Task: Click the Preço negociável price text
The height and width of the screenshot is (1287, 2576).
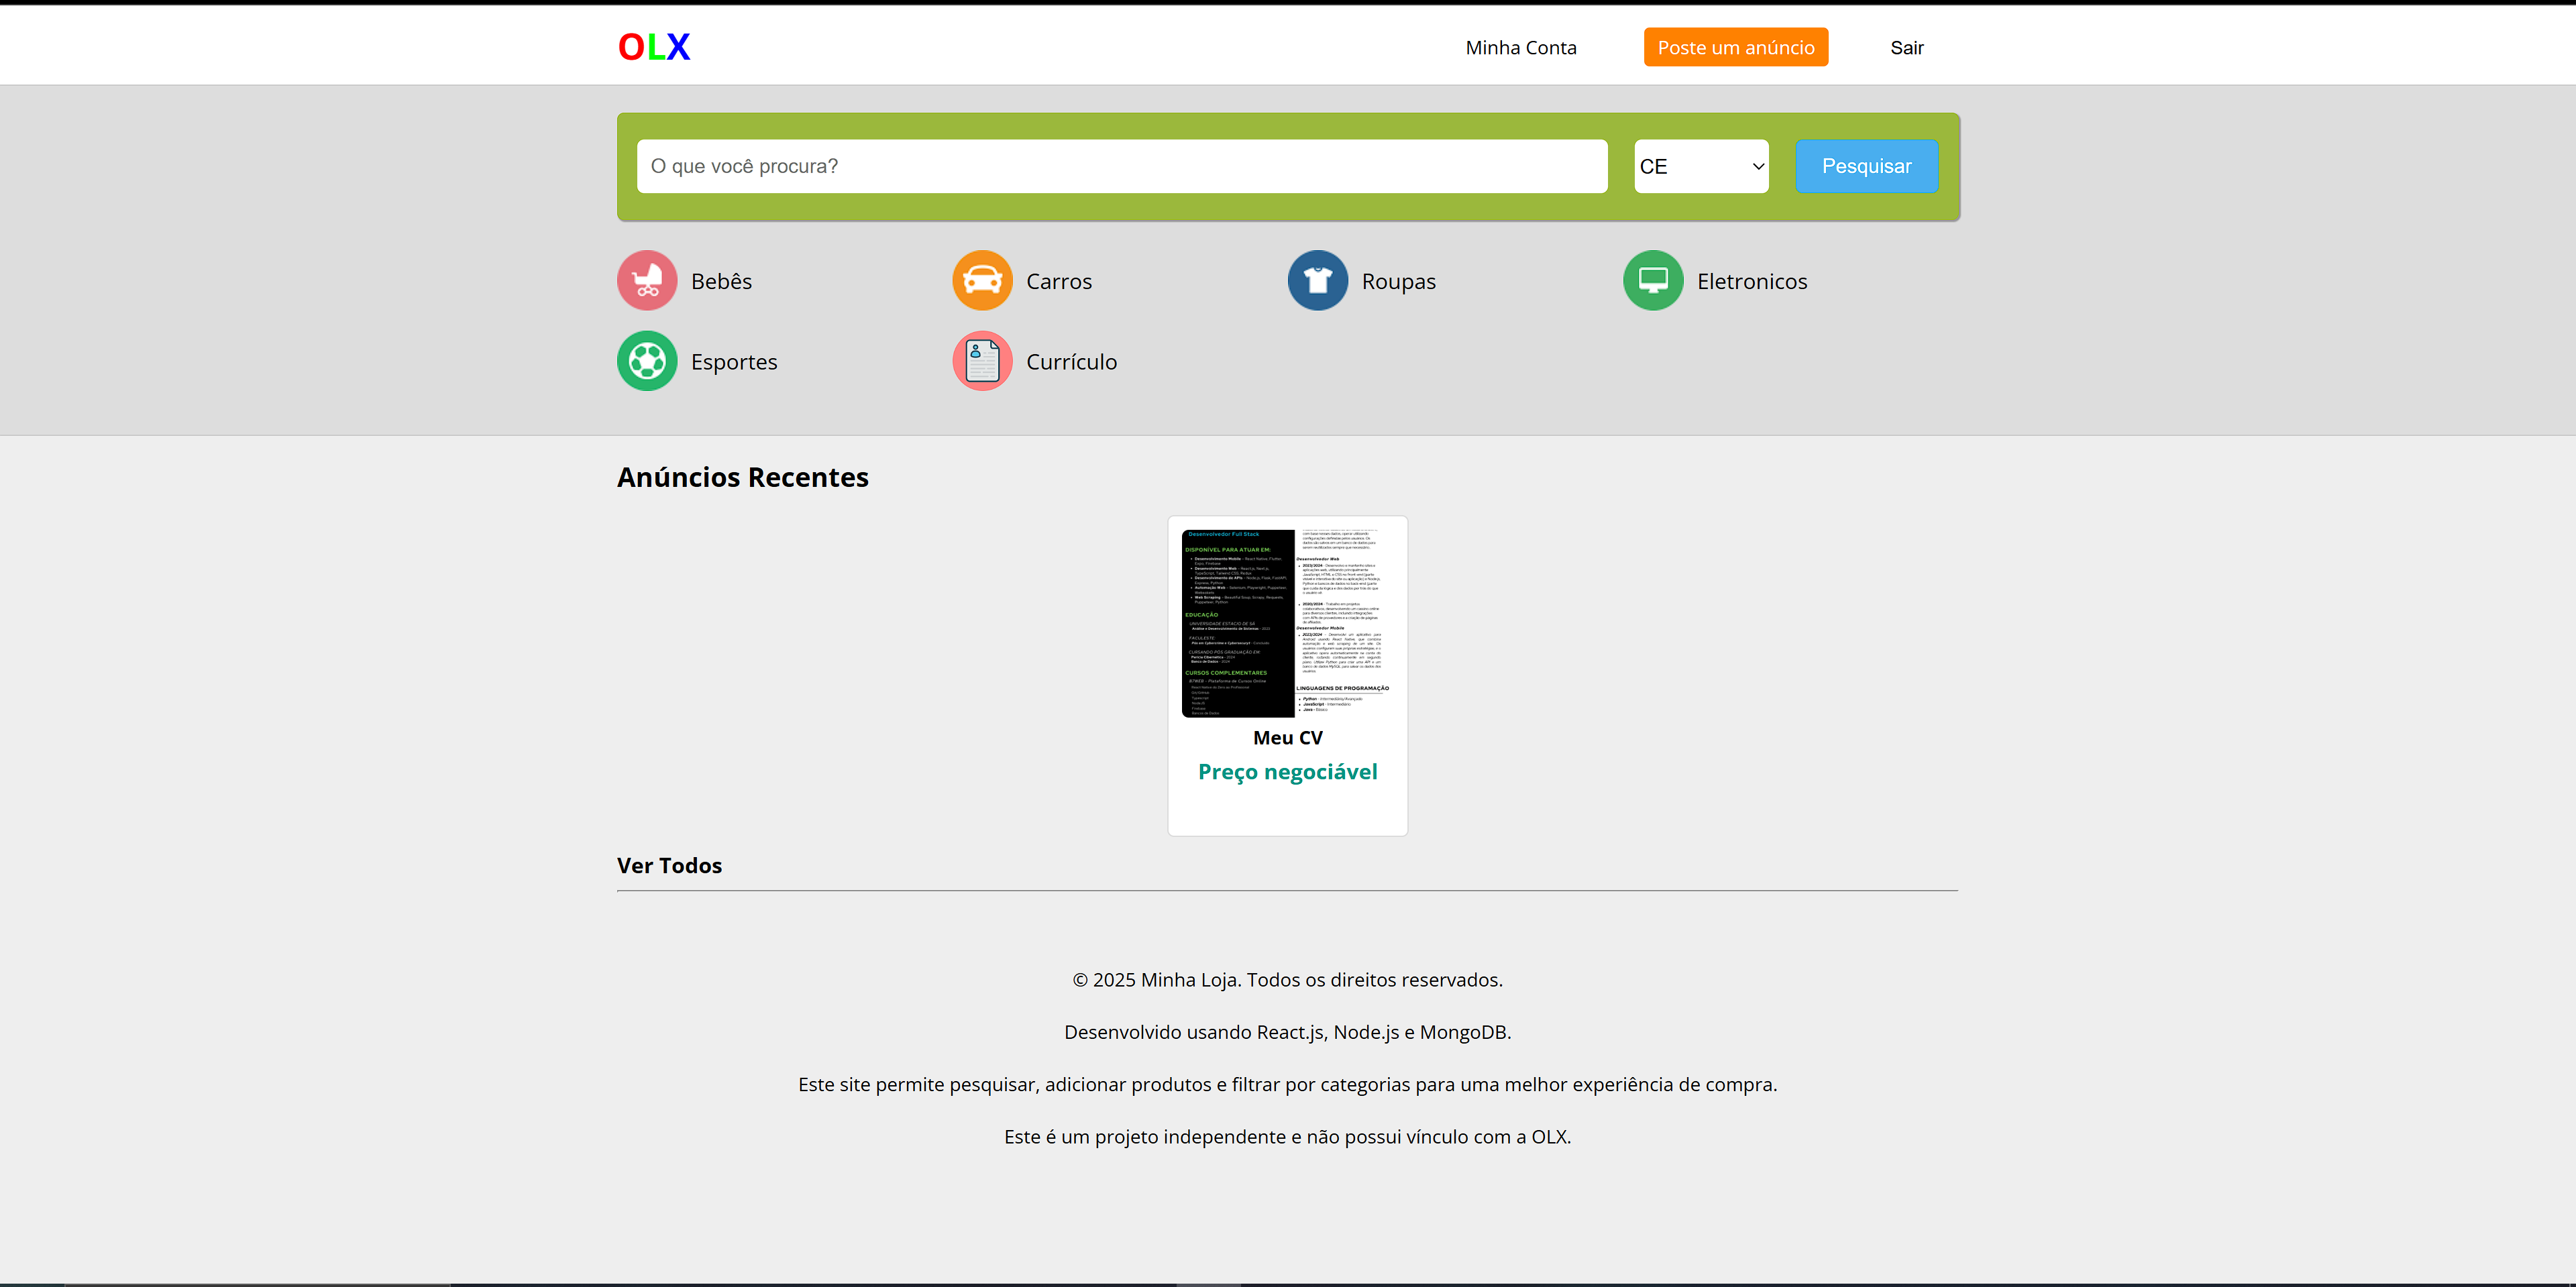Action: [1287, 772]
